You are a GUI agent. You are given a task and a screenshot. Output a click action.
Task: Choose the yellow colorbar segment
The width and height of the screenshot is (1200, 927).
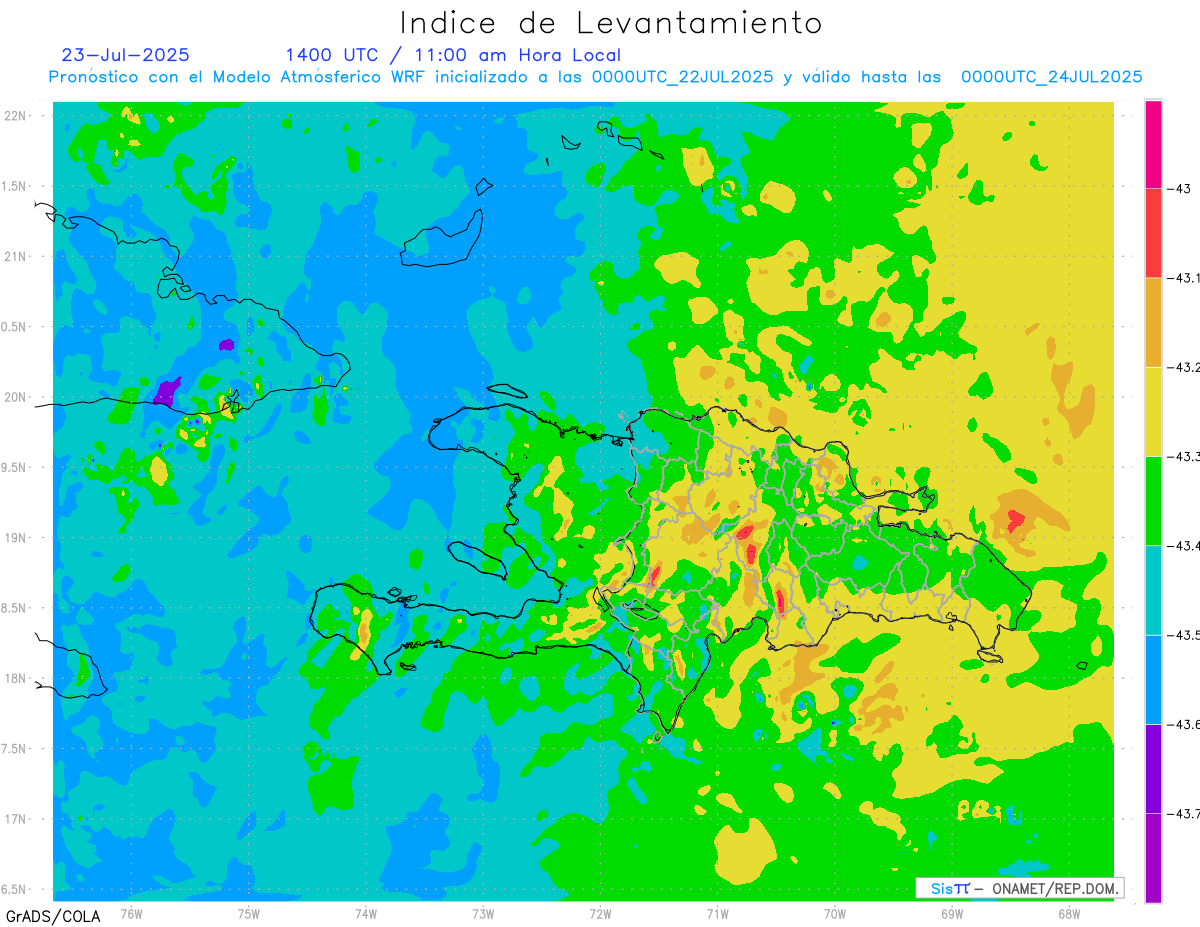point(1153,411)
